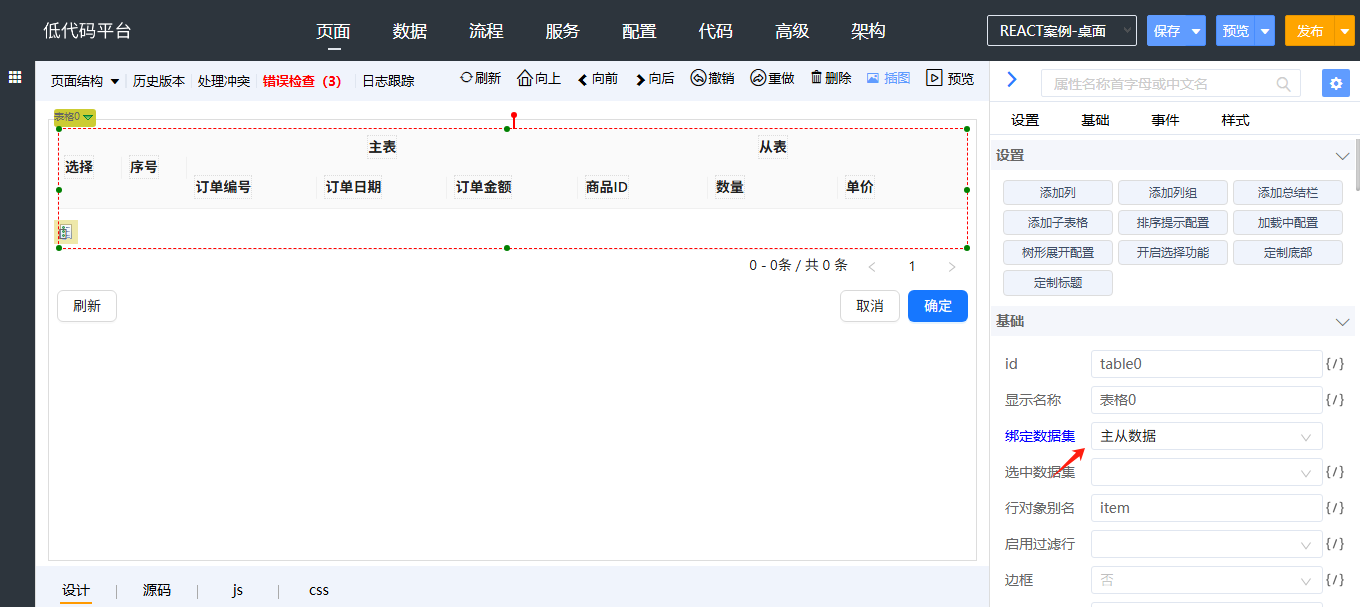
Task: Open the 代码 top menu
Action: click(x=715, y=31)
